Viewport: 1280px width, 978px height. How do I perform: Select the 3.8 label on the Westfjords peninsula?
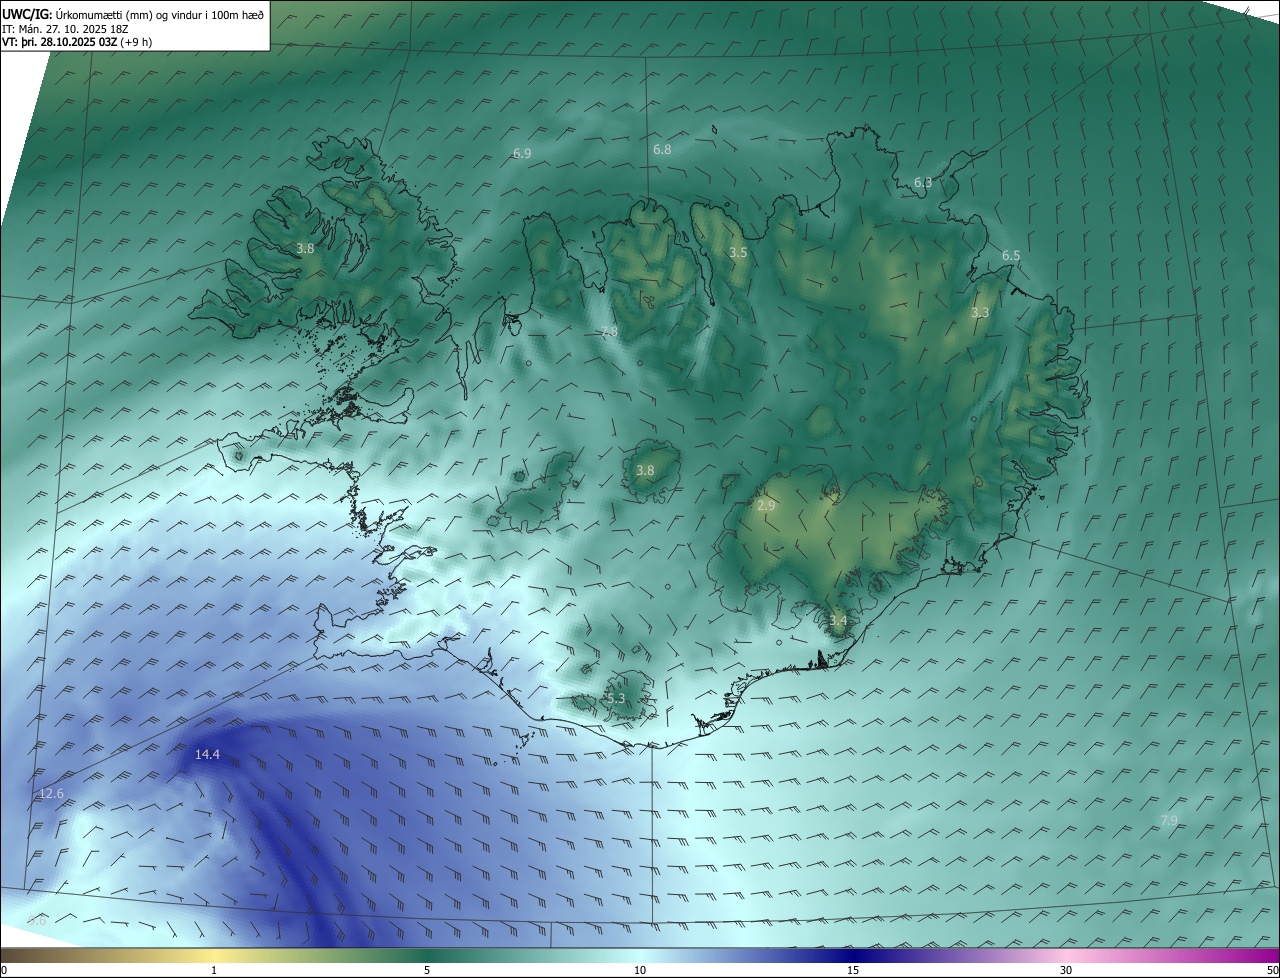point(305,249)
